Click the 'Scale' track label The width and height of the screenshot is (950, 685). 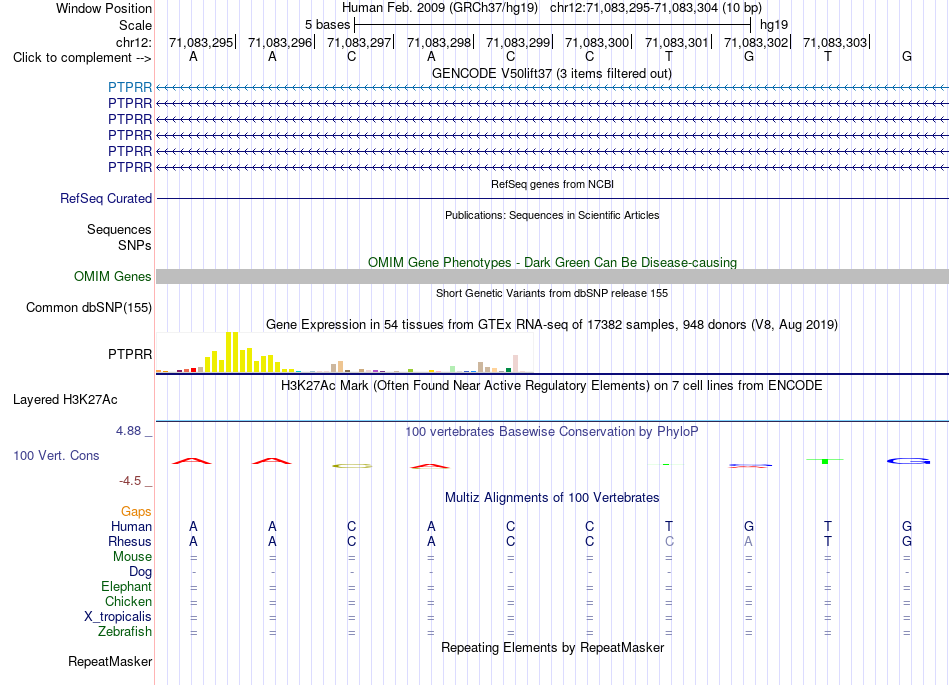coord(135,25)
